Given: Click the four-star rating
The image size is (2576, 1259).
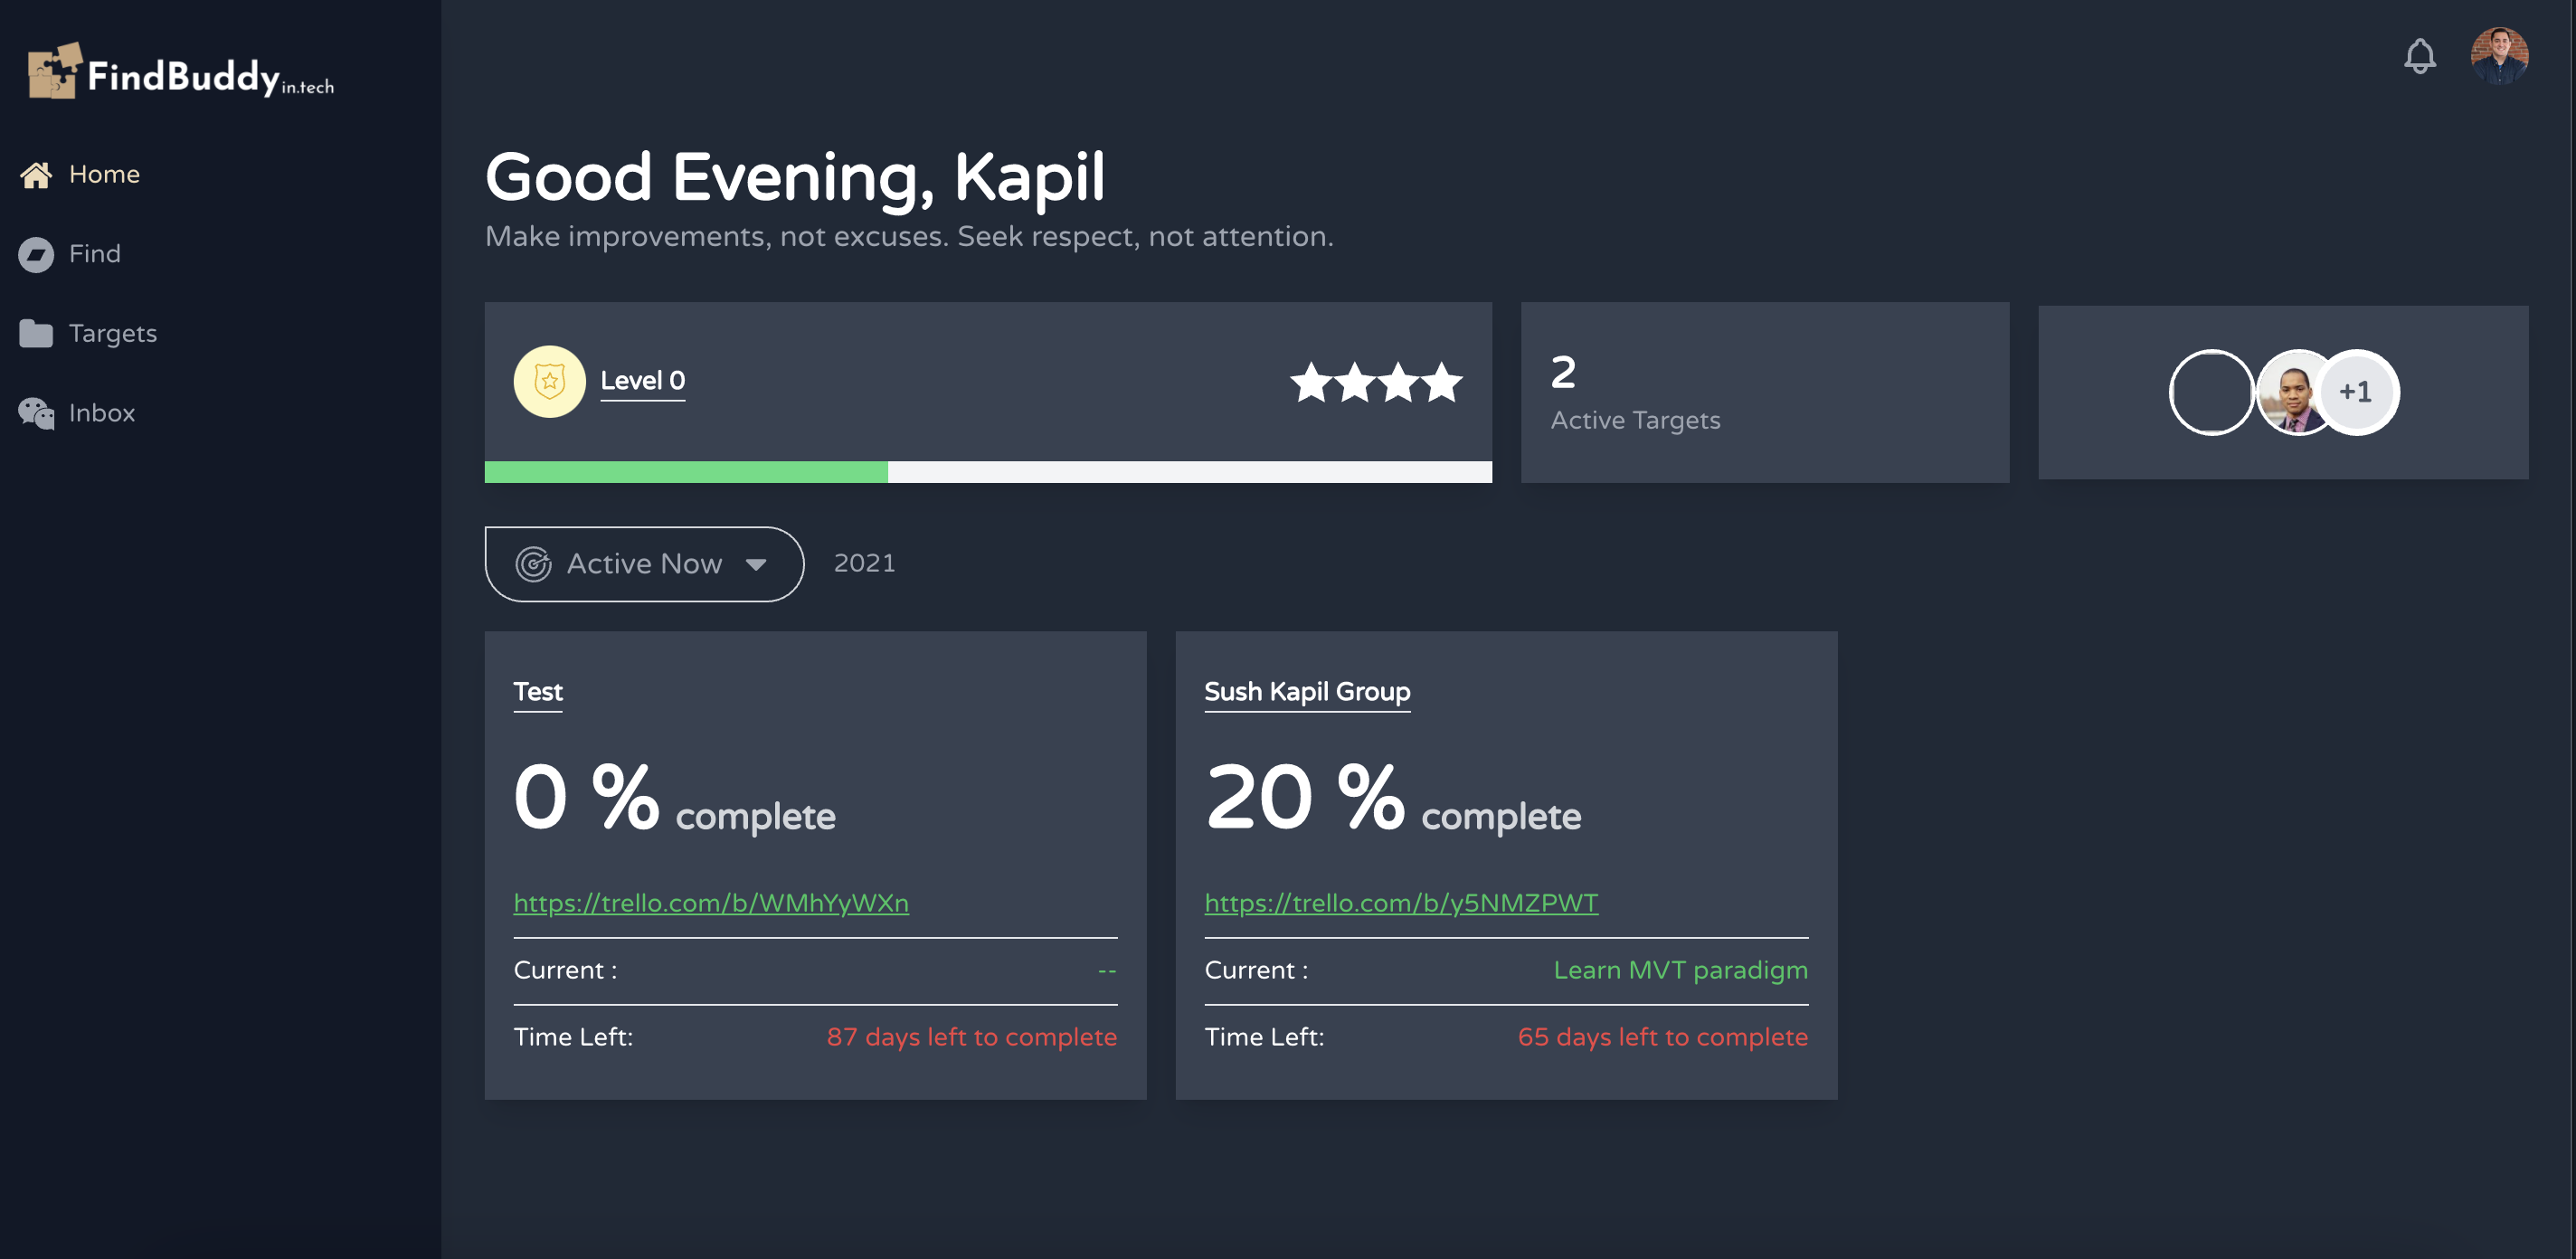Looking at the screenshot, I should pos(1376,382).
